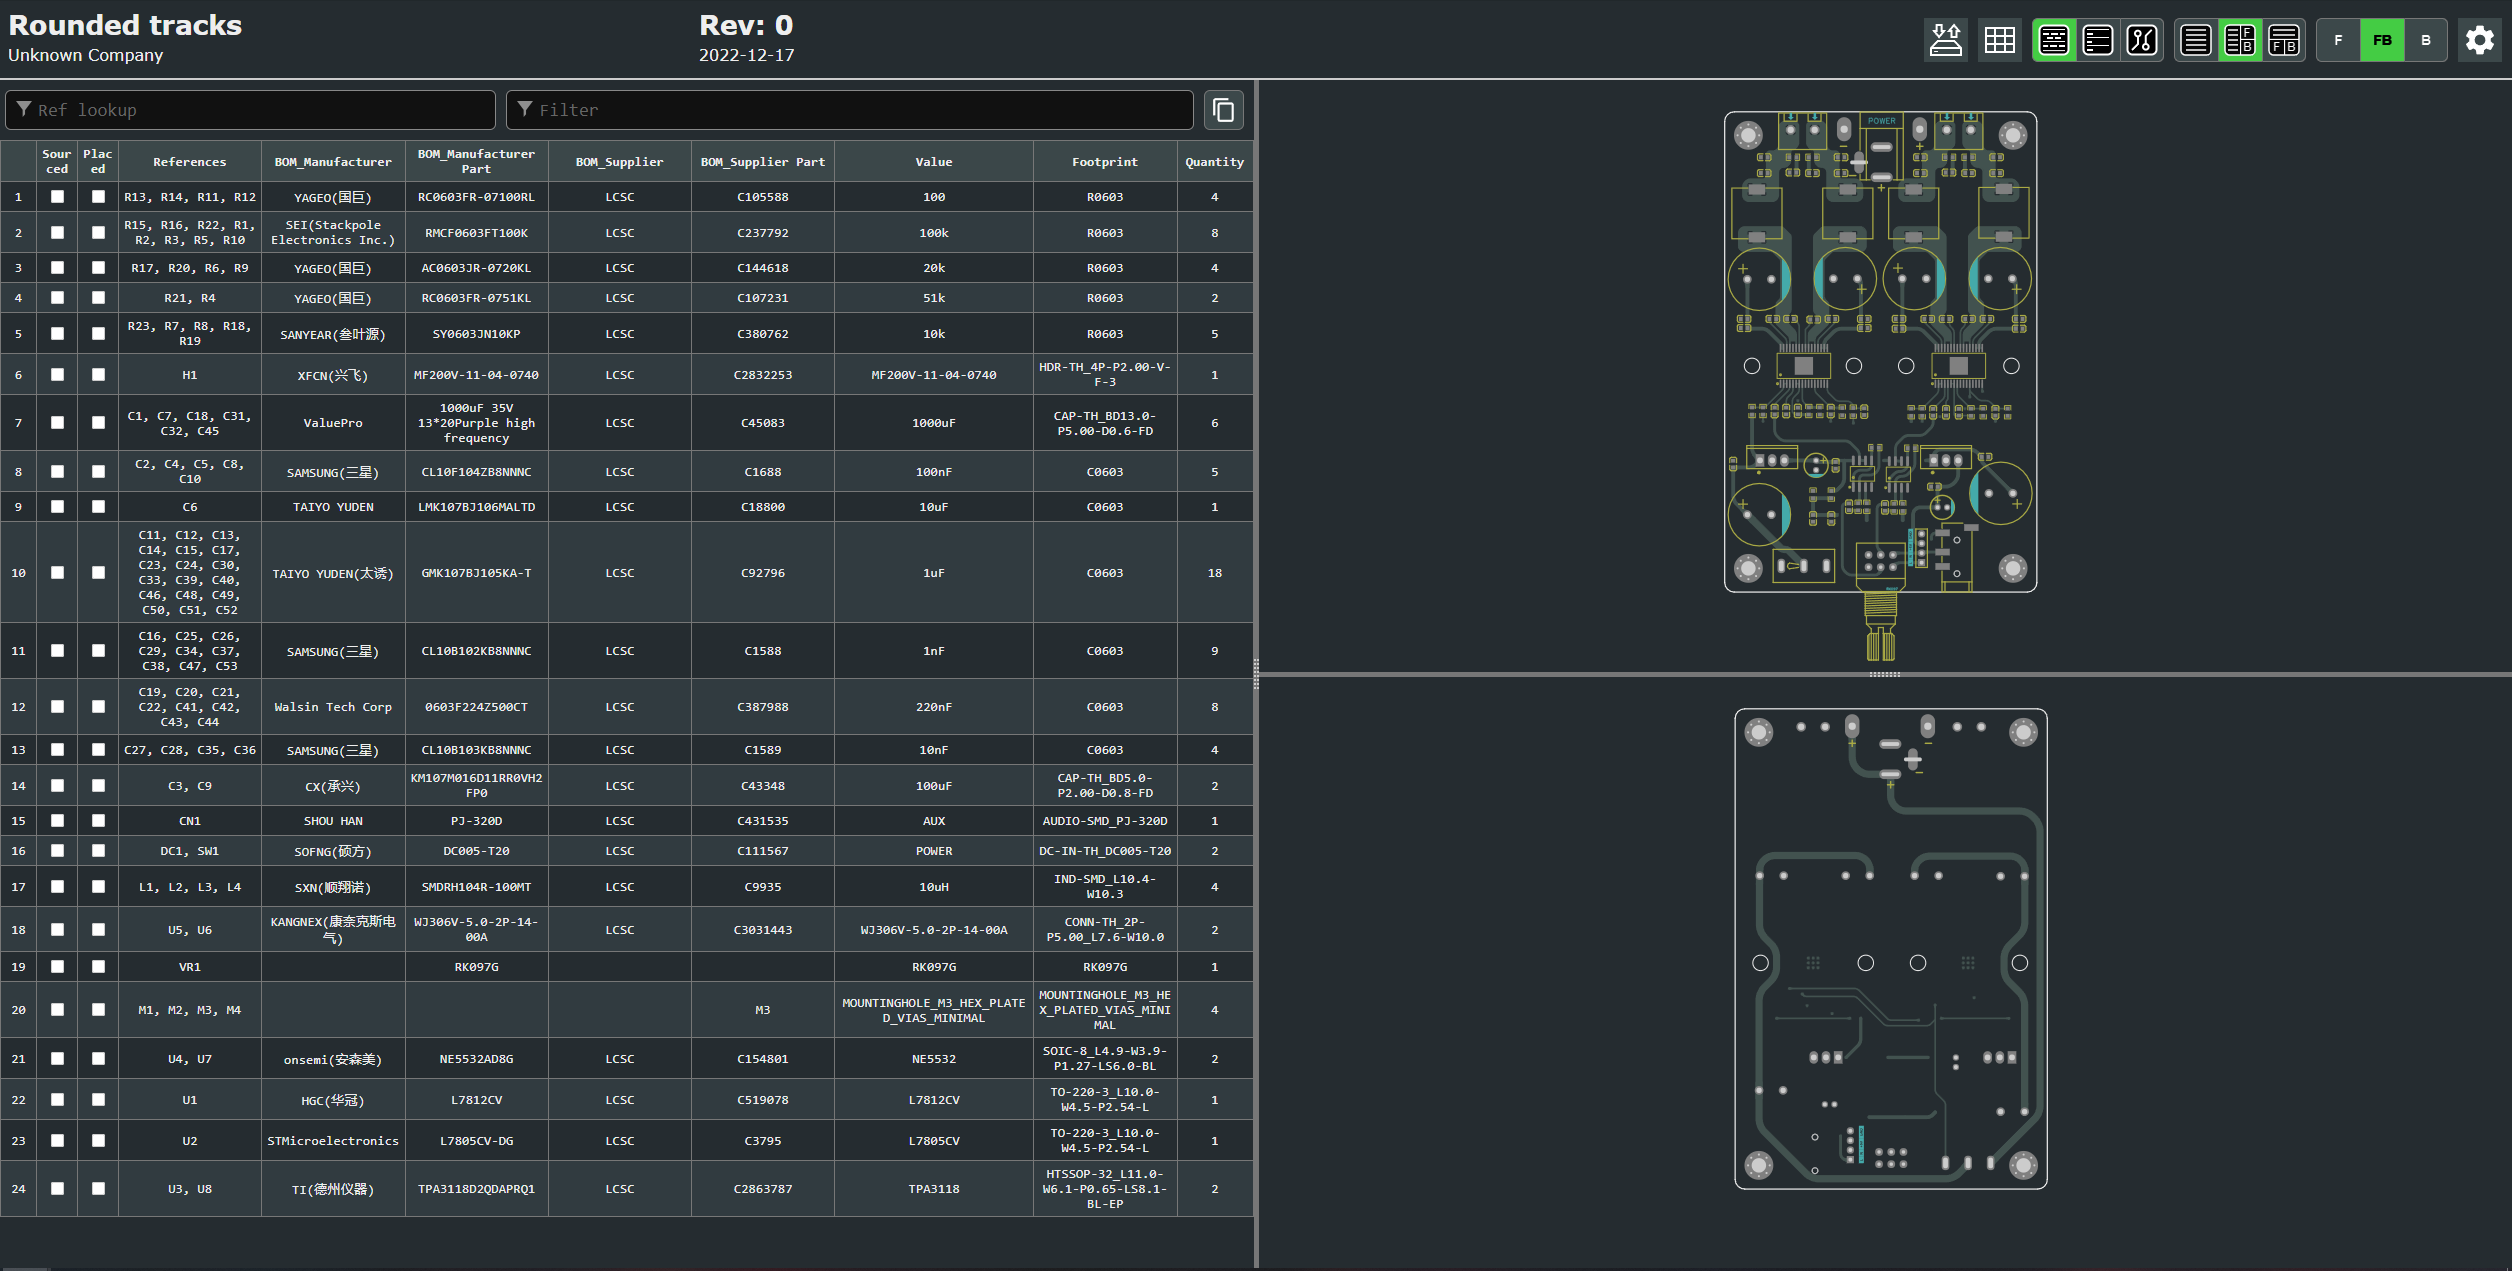Switch to netlist mode icon
The height and width of the screenshot is (1271, 2512).
[x=2142, y=40]
